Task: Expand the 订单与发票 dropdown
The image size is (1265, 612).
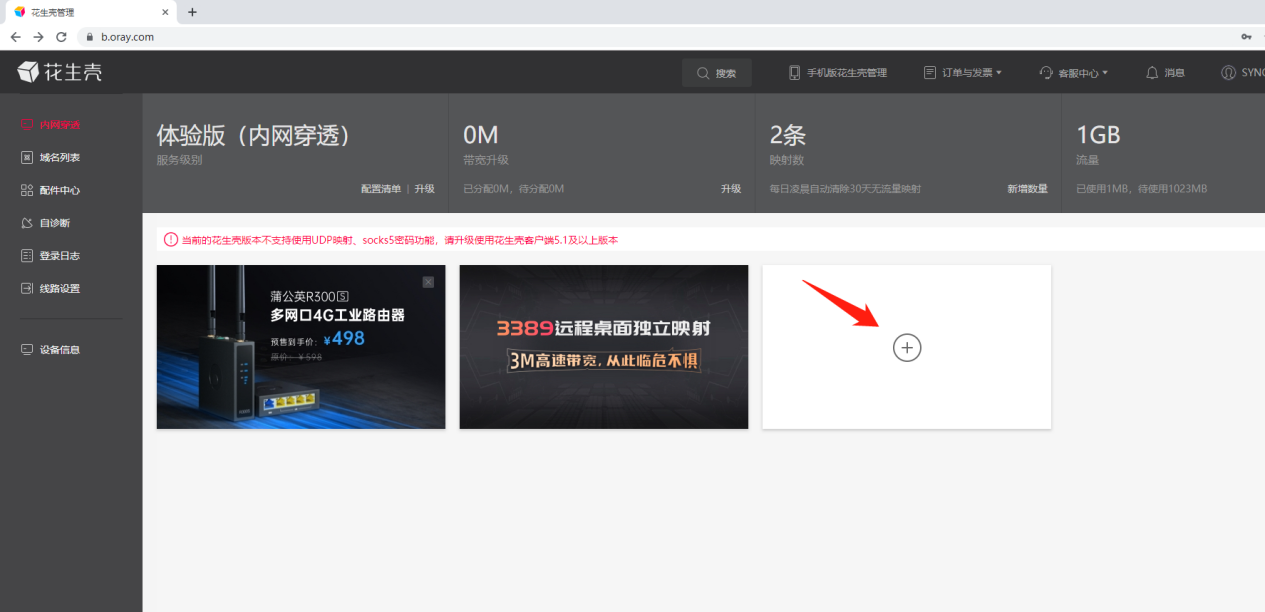Action: pyautogui.click(x=962, y=73)
